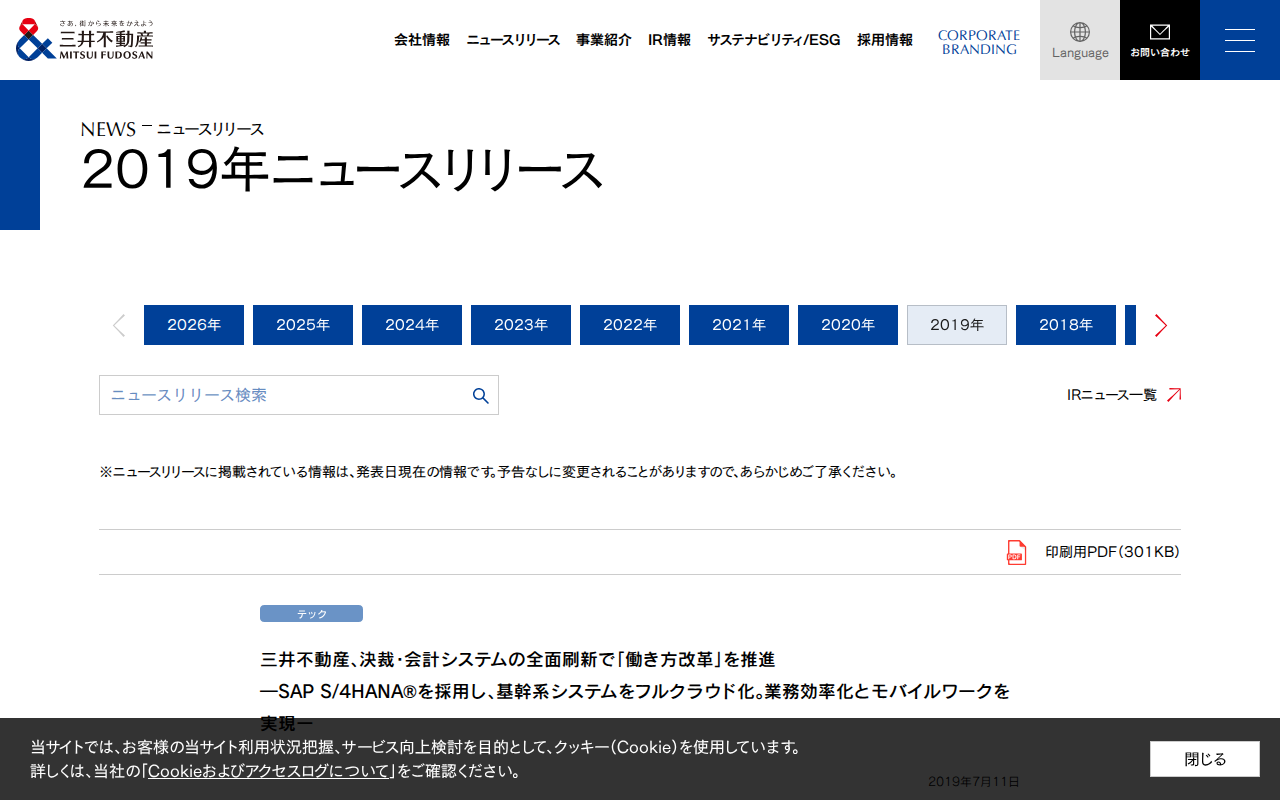Viewport: 1280px width, 800px height.
Task: Click the 2019年ニュースリリース heading
Action: tap(342, 170)
